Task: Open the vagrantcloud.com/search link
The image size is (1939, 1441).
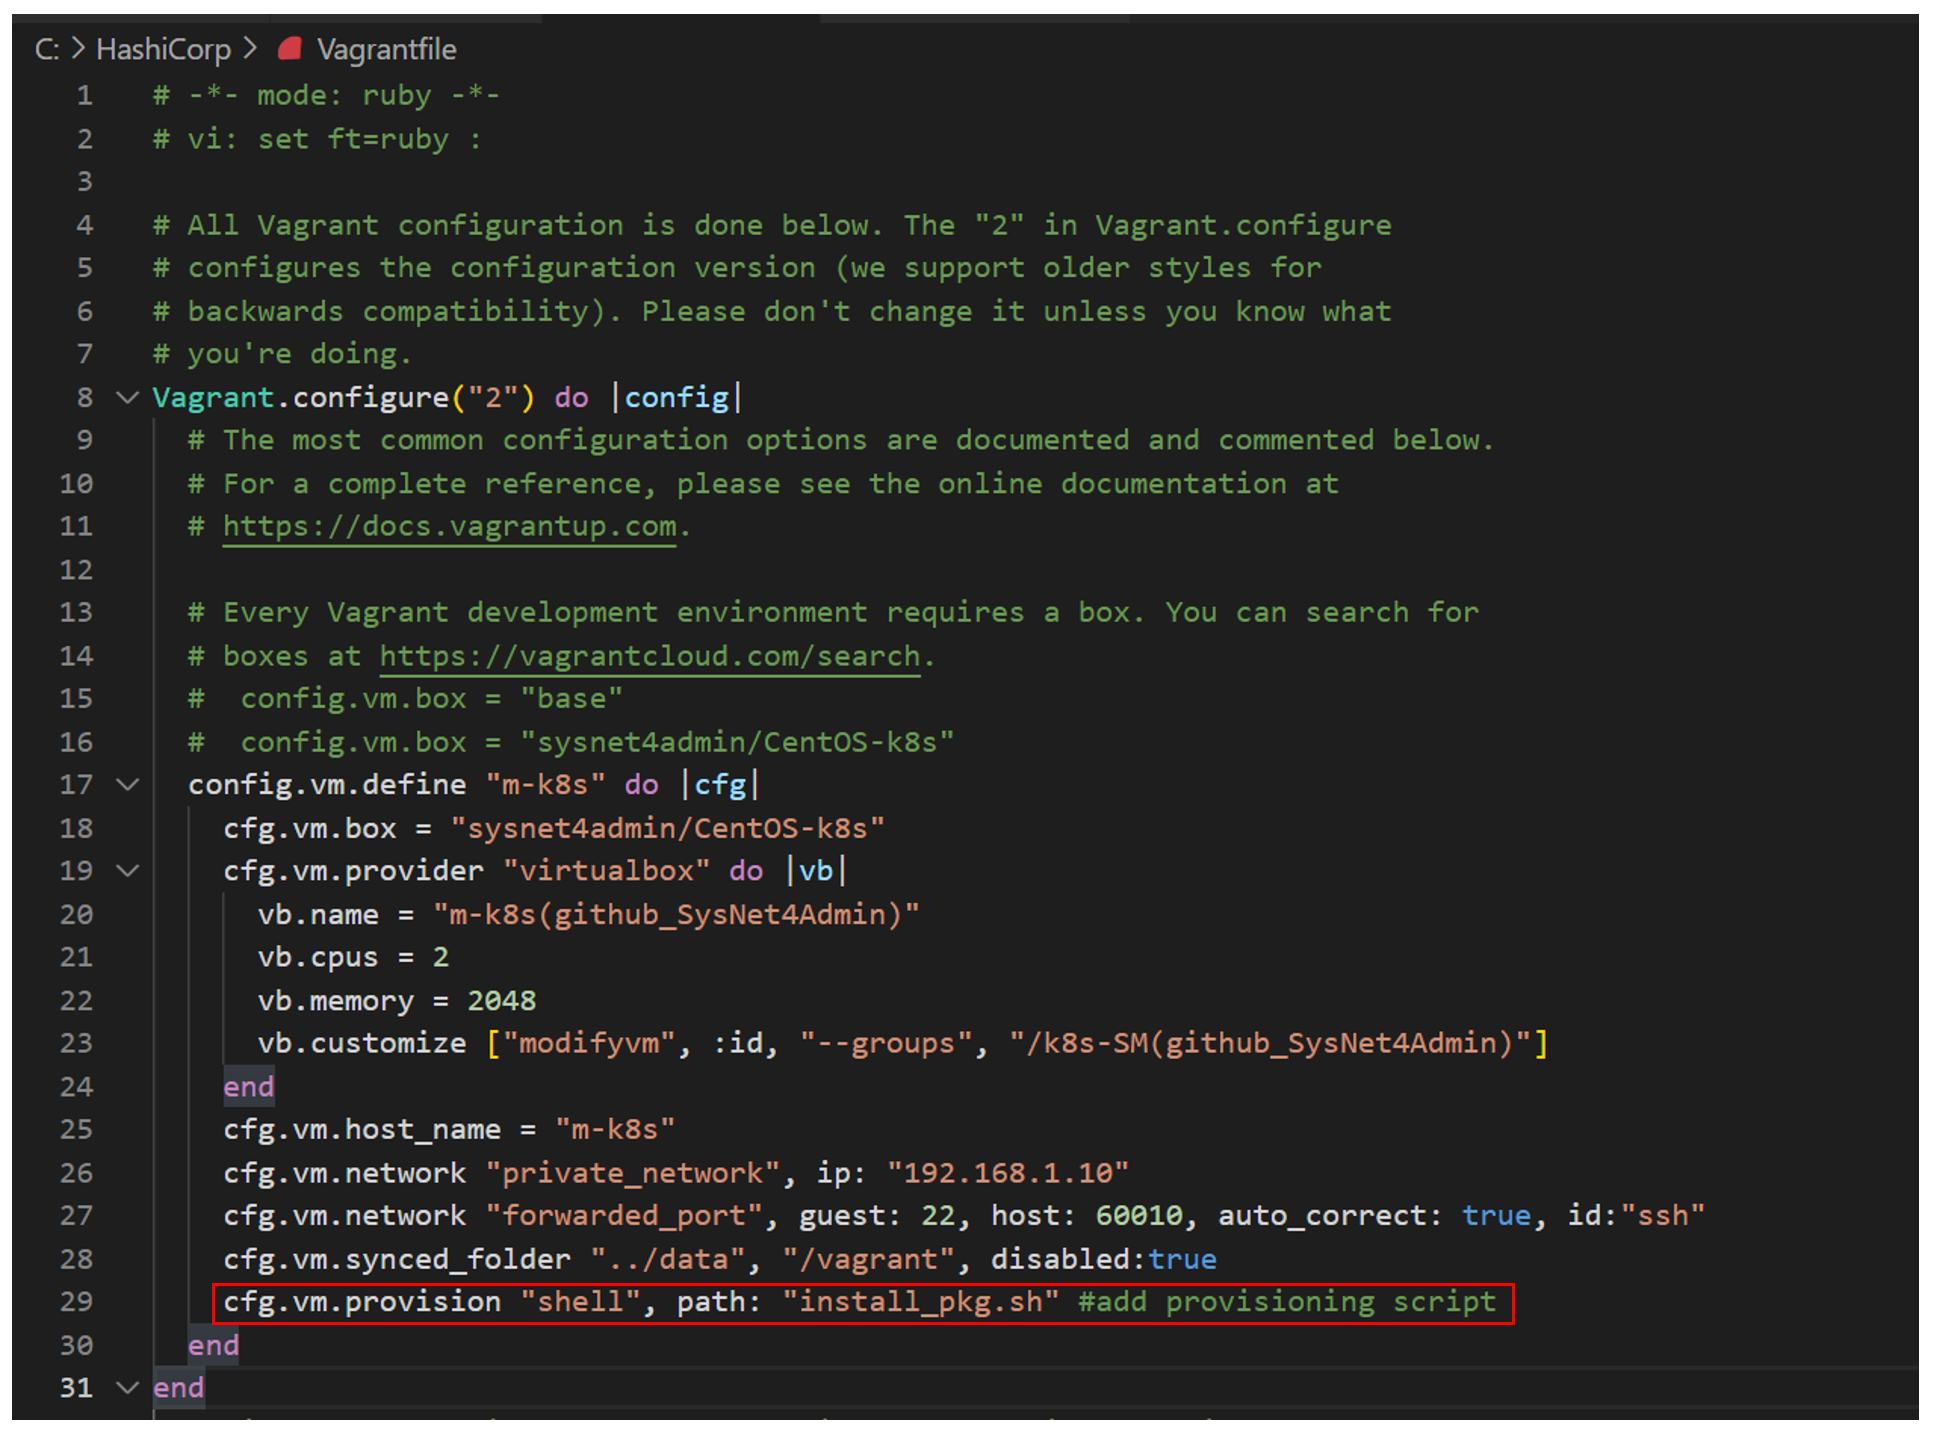Action: pos(649,656)
